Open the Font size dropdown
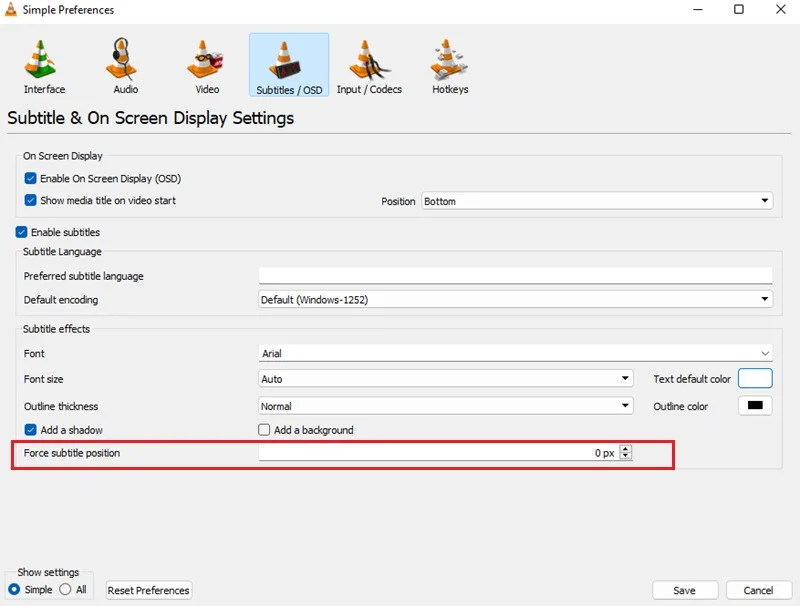The image size is (800, 606). click(x=445, y=378)
